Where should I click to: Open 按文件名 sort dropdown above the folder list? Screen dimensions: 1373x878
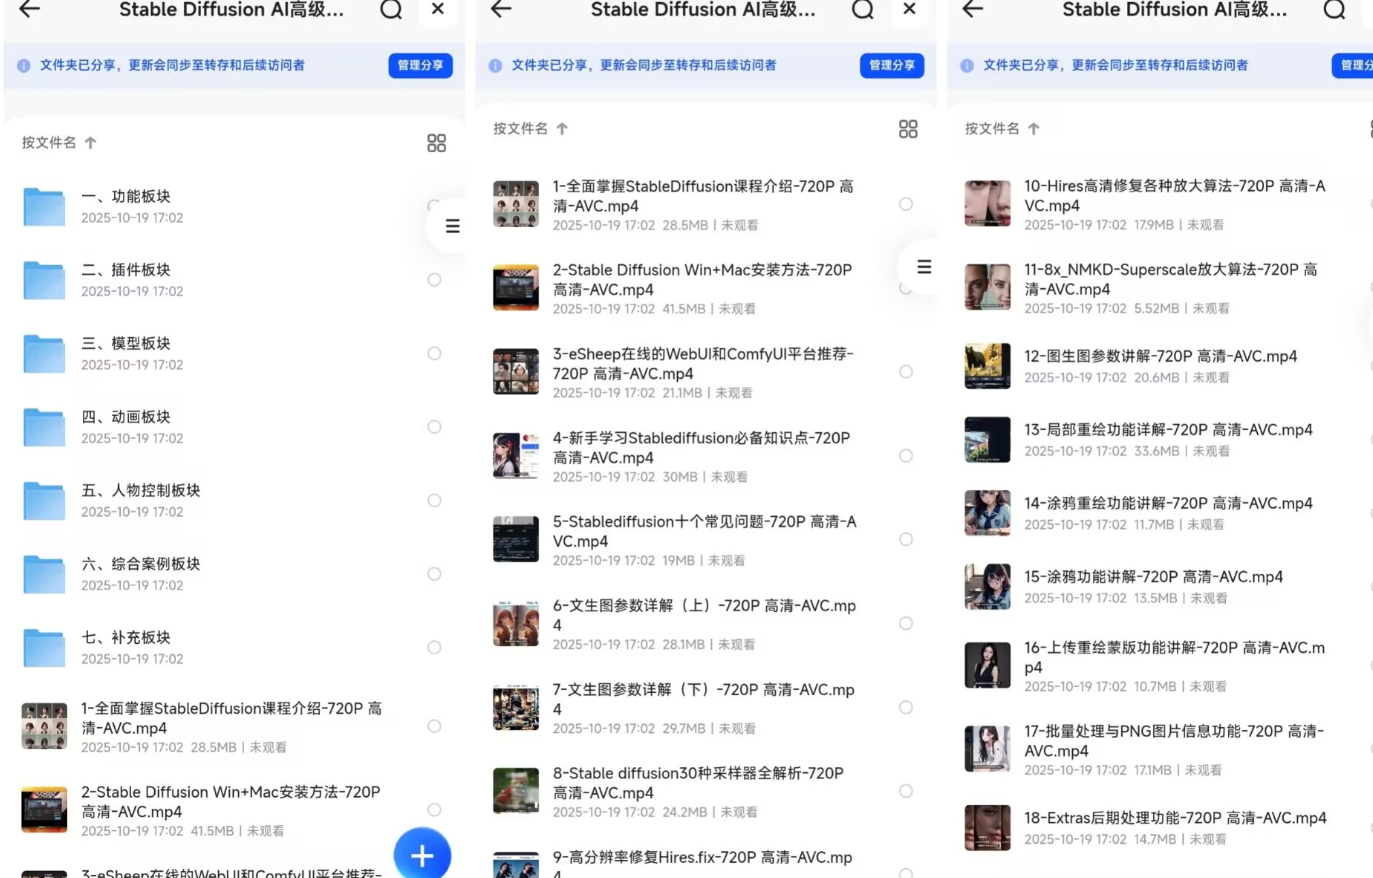(x=59, y=143)
